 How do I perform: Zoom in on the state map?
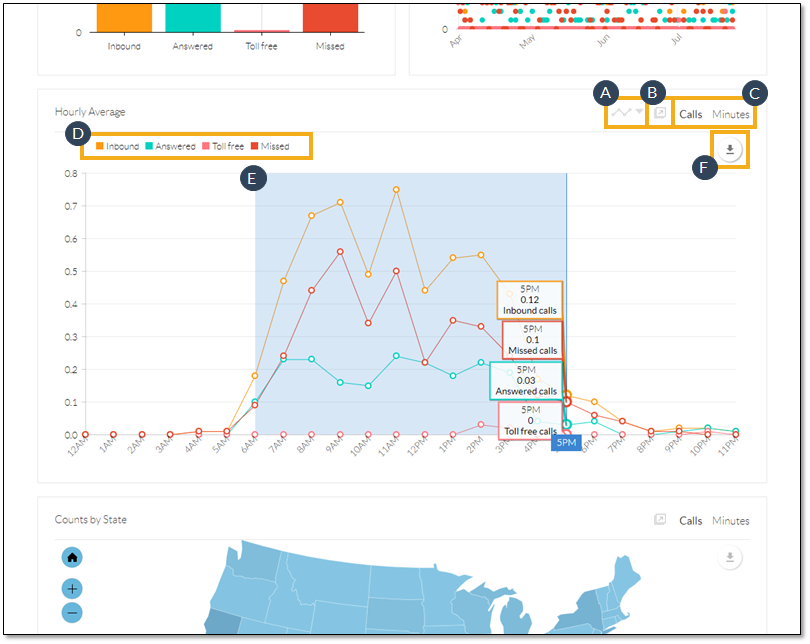click(x=73, y=589)
